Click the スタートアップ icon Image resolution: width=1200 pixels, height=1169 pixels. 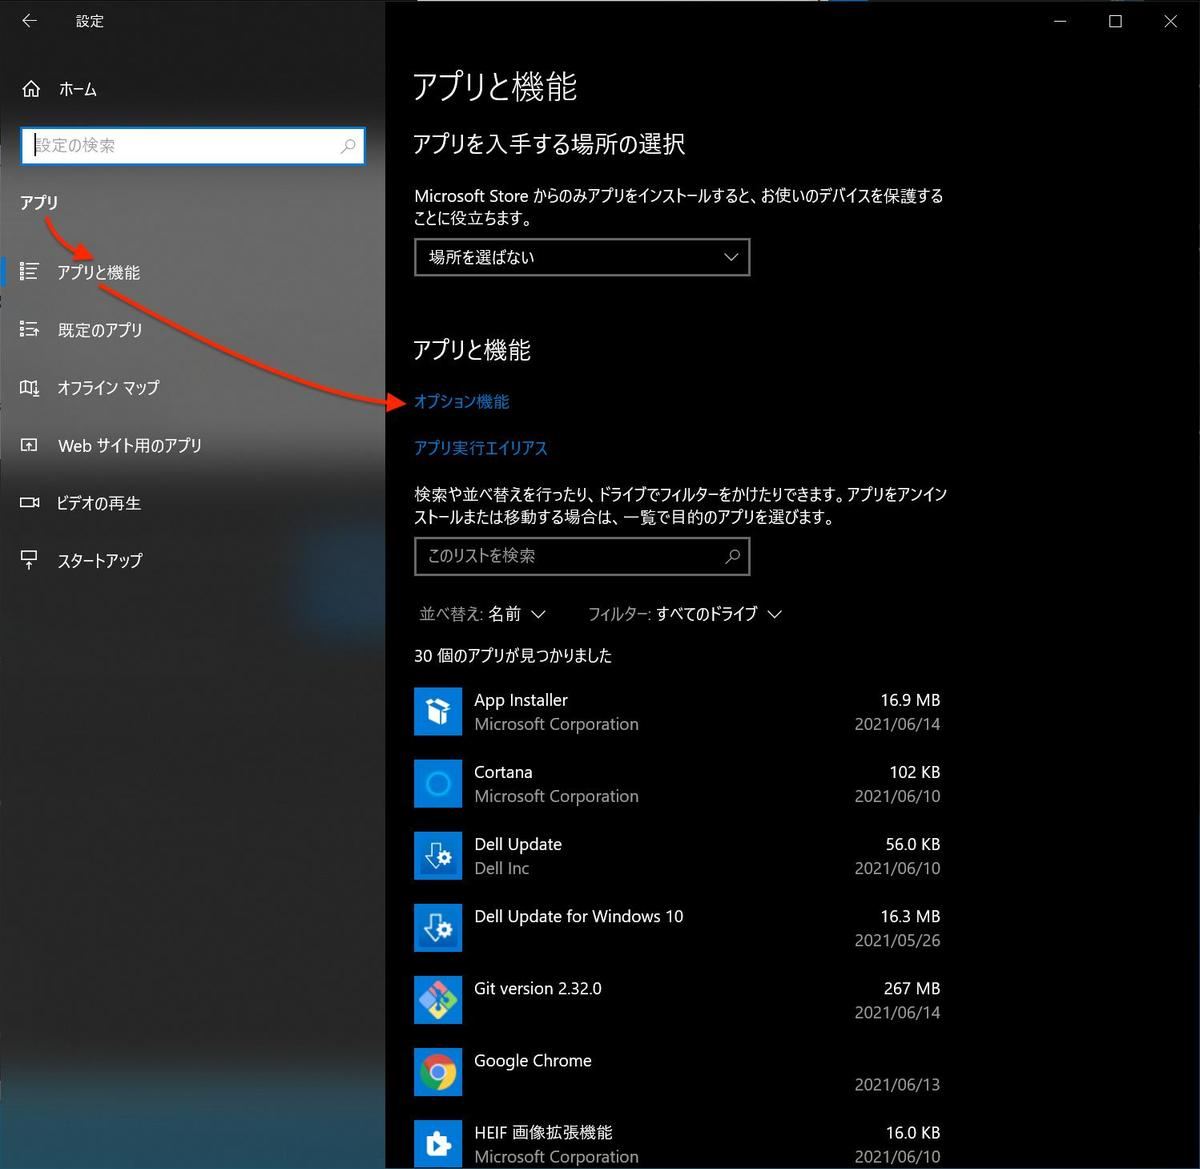30,560
